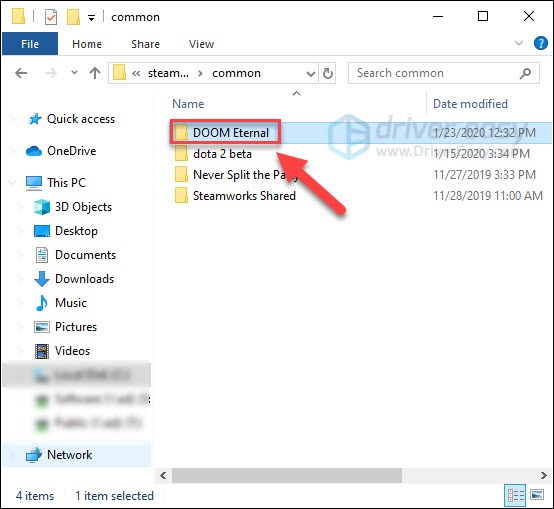Image resolution: width=554 pixels, height=509 pixels.
Task: Open Pictures in navigation pane
Action: coord(76,327)
